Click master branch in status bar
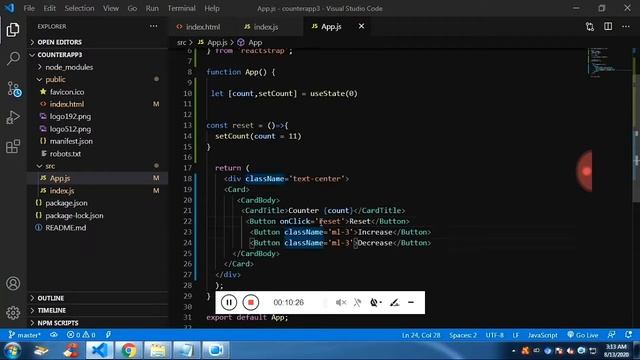The height and width of the screenshot is (360, 640). tap(24, 335)
